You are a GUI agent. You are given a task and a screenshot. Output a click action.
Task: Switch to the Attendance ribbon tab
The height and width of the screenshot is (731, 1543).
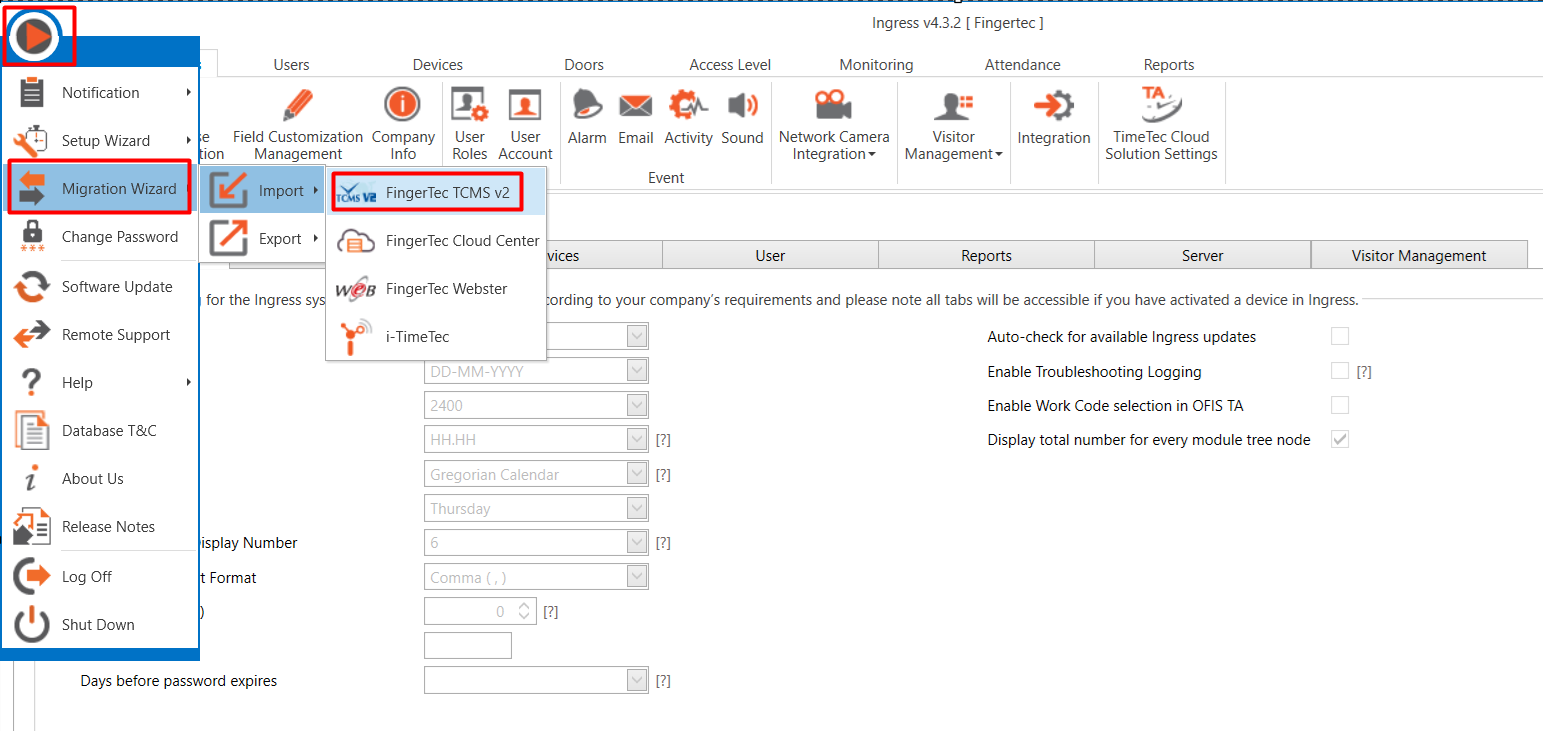(x=1022, y=65)
